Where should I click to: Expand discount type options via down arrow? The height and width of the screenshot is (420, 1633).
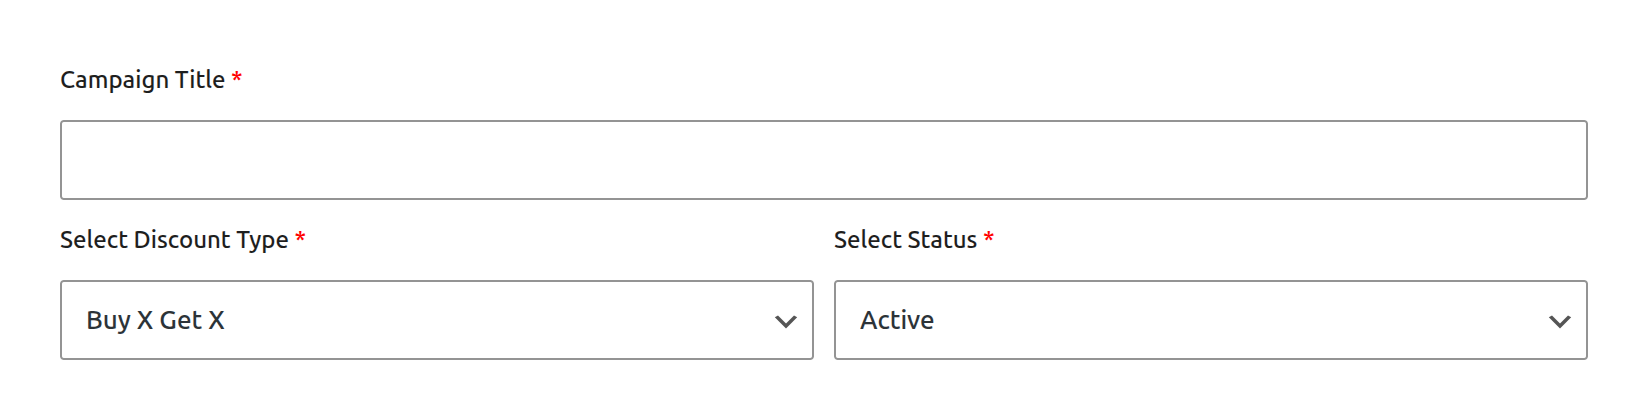(786, 321)
